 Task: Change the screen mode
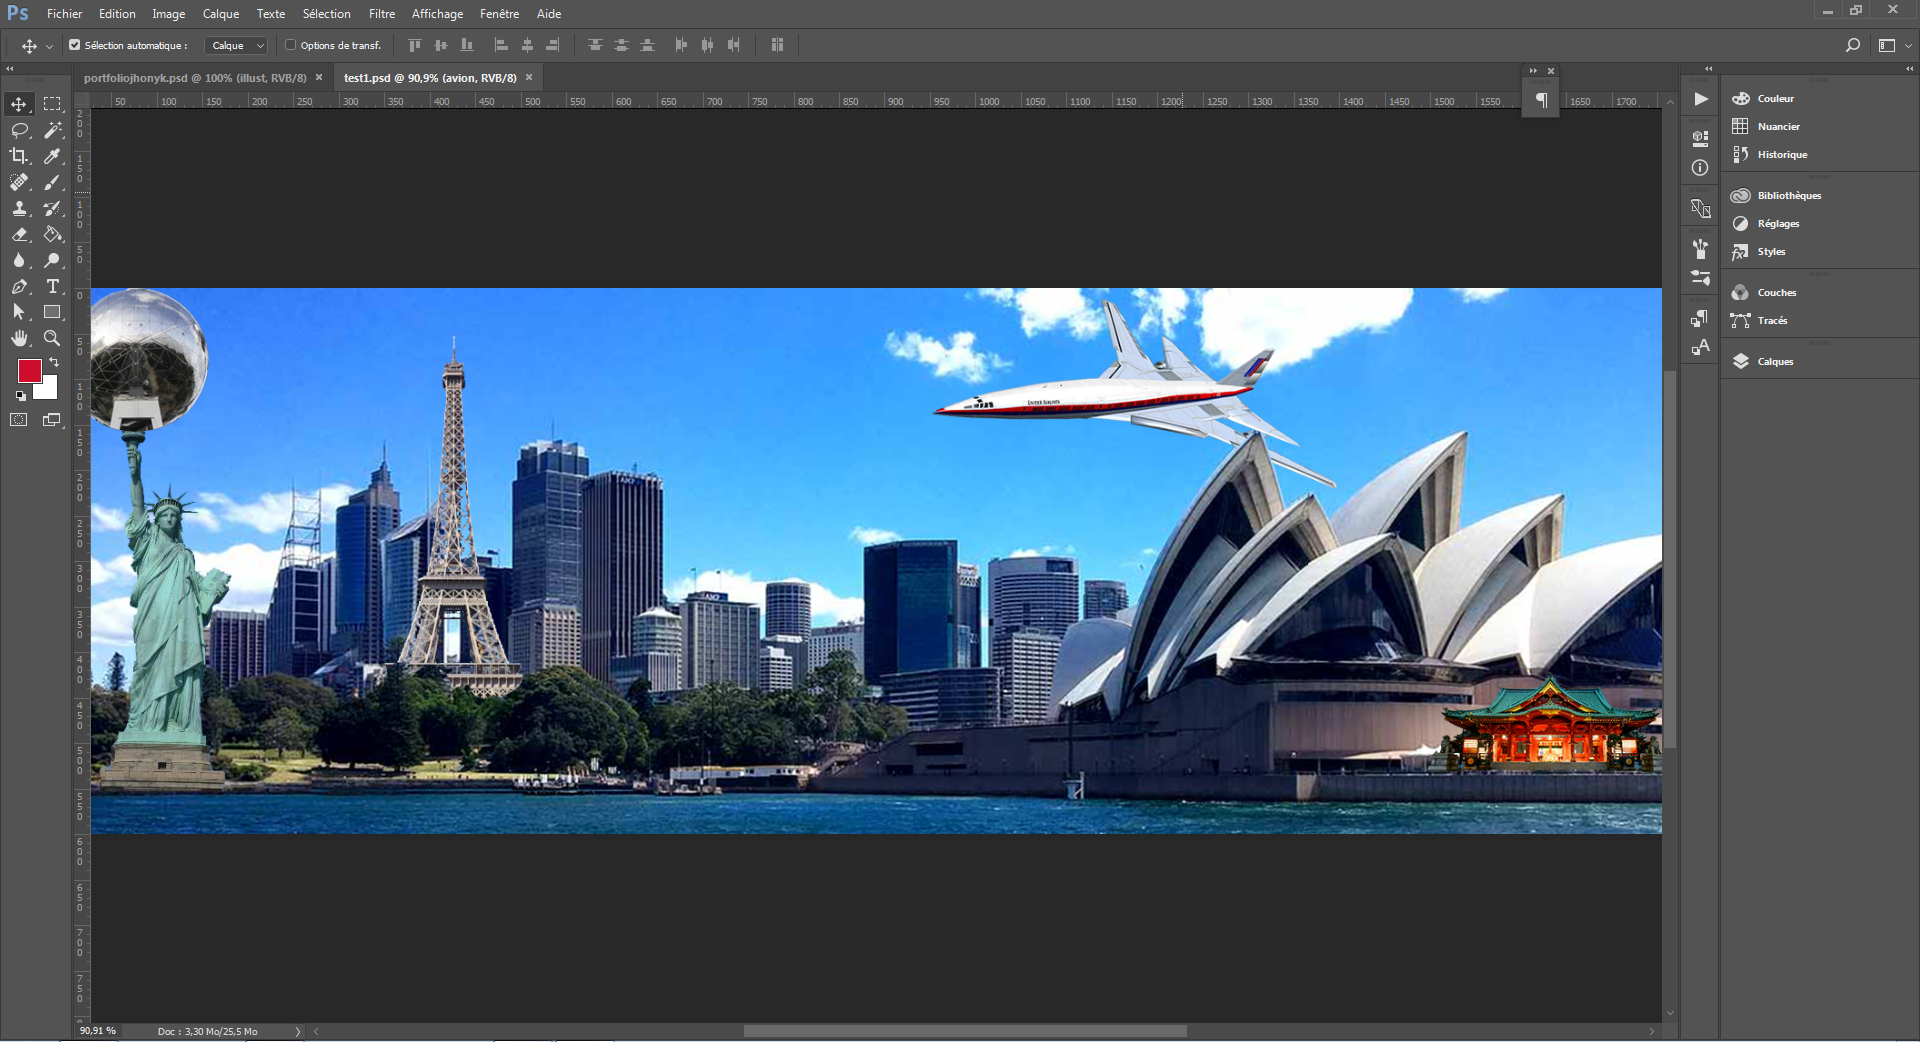[52, 420]
